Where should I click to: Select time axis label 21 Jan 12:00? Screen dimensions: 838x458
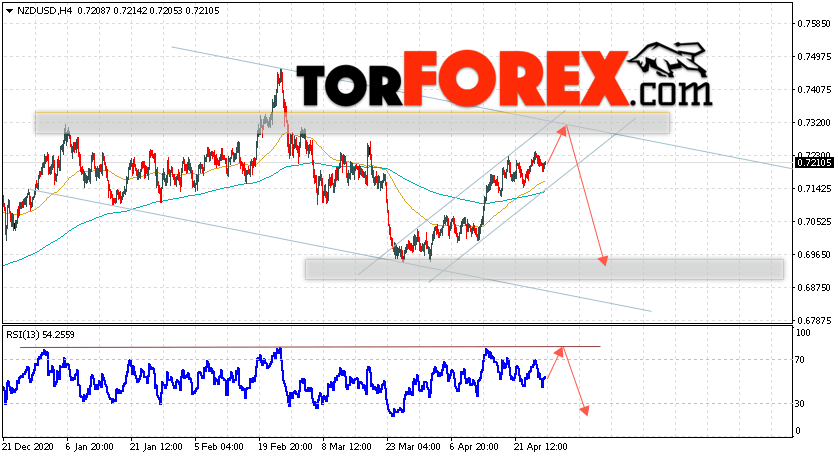click(x=156, y=447)
